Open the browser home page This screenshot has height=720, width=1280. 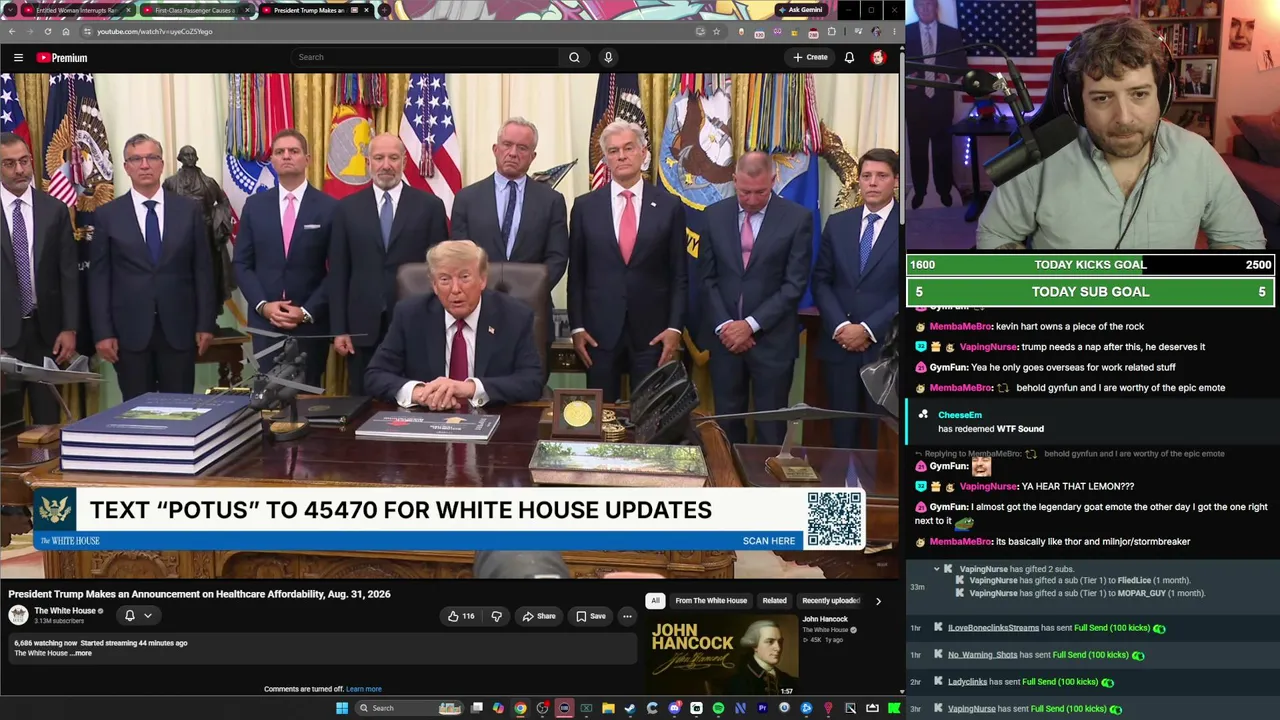coord(66,31)
